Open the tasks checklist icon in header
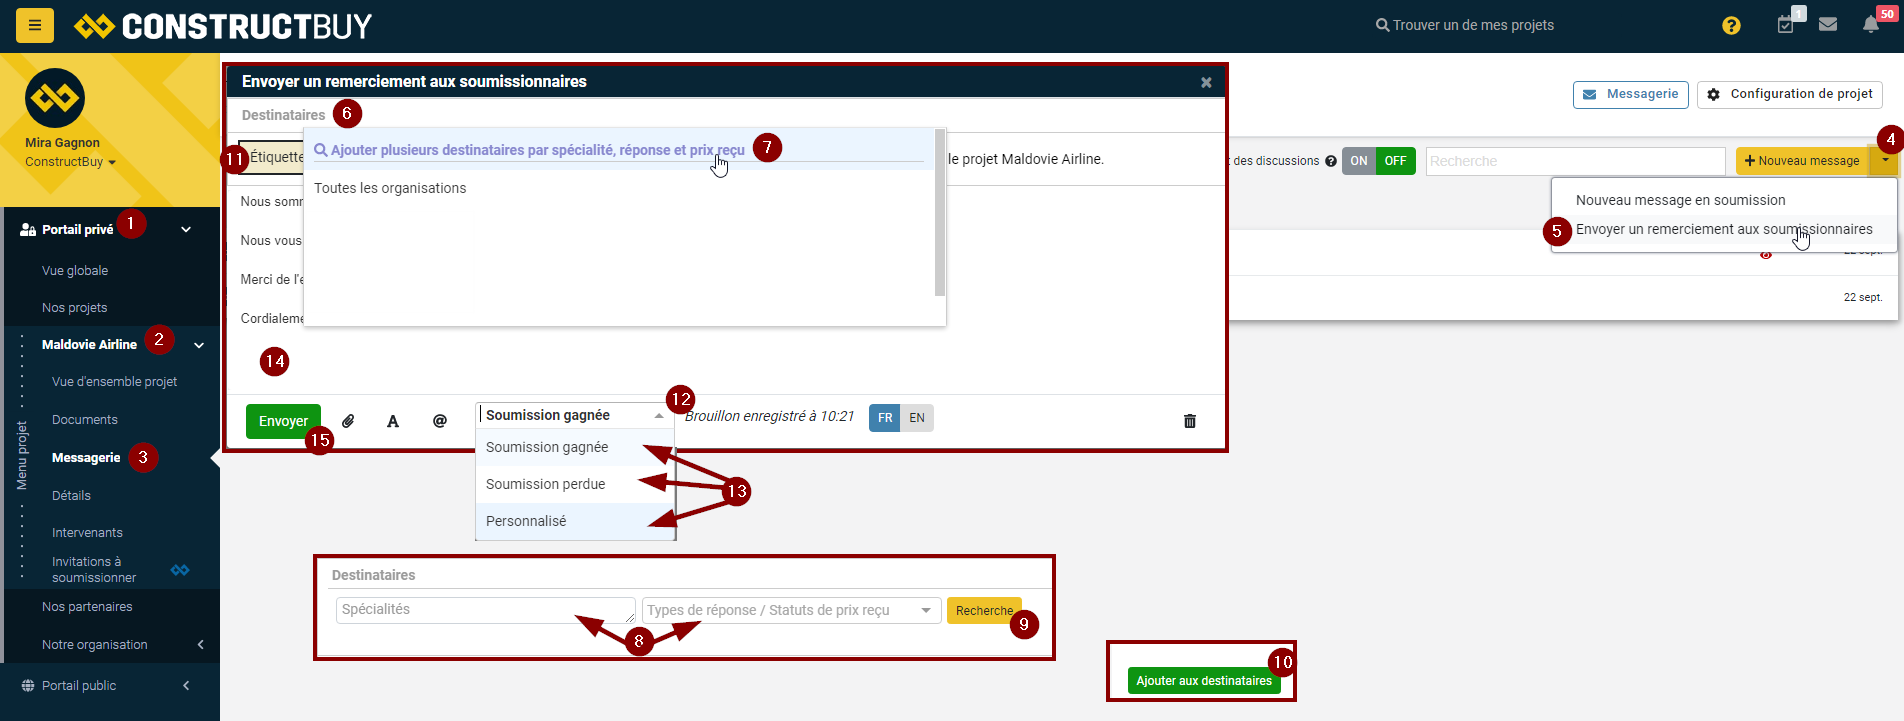This screenshot has height=721, width=1904. click(x=1786, y=25)
